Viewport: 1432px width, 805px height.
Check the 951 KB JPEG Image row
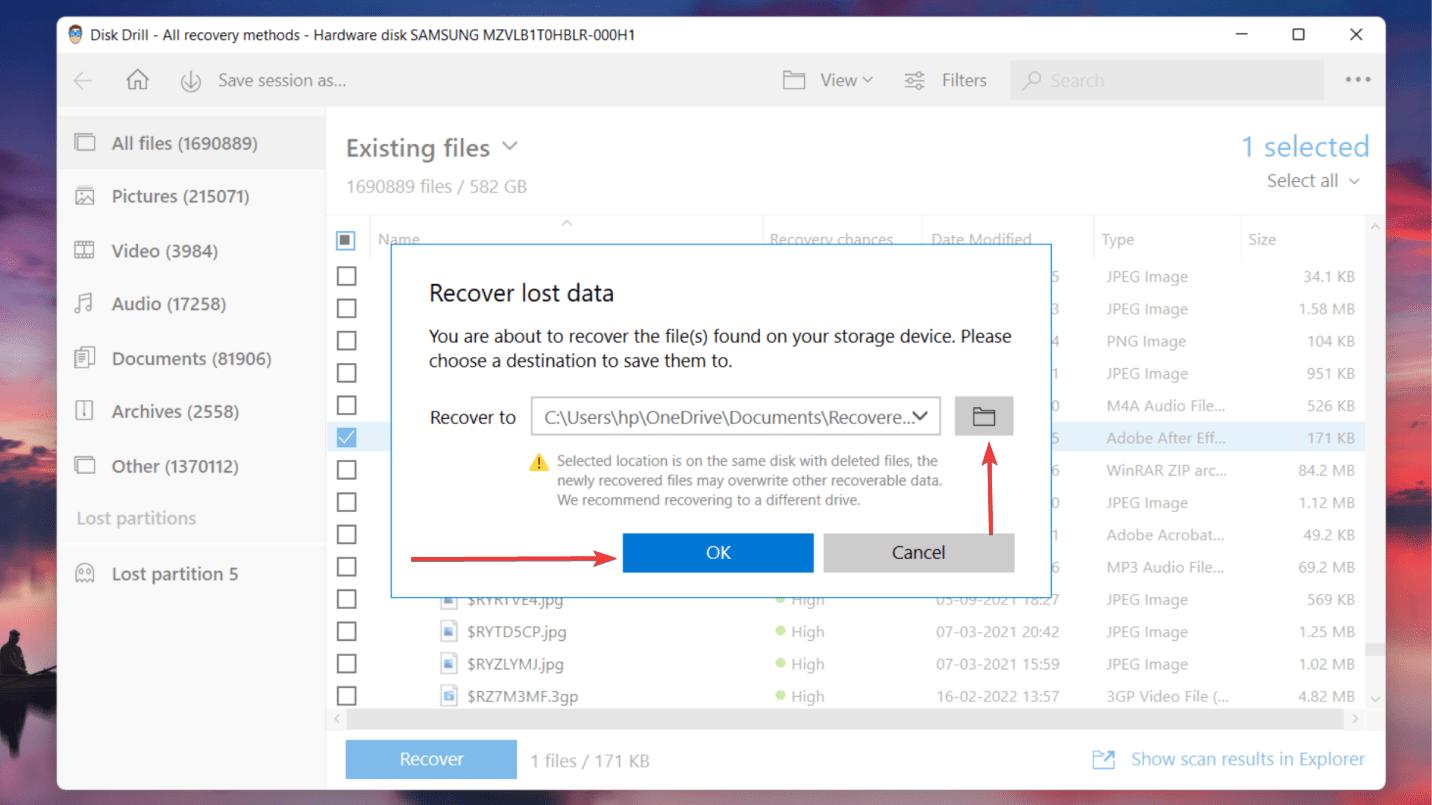[x=346, y=373]
